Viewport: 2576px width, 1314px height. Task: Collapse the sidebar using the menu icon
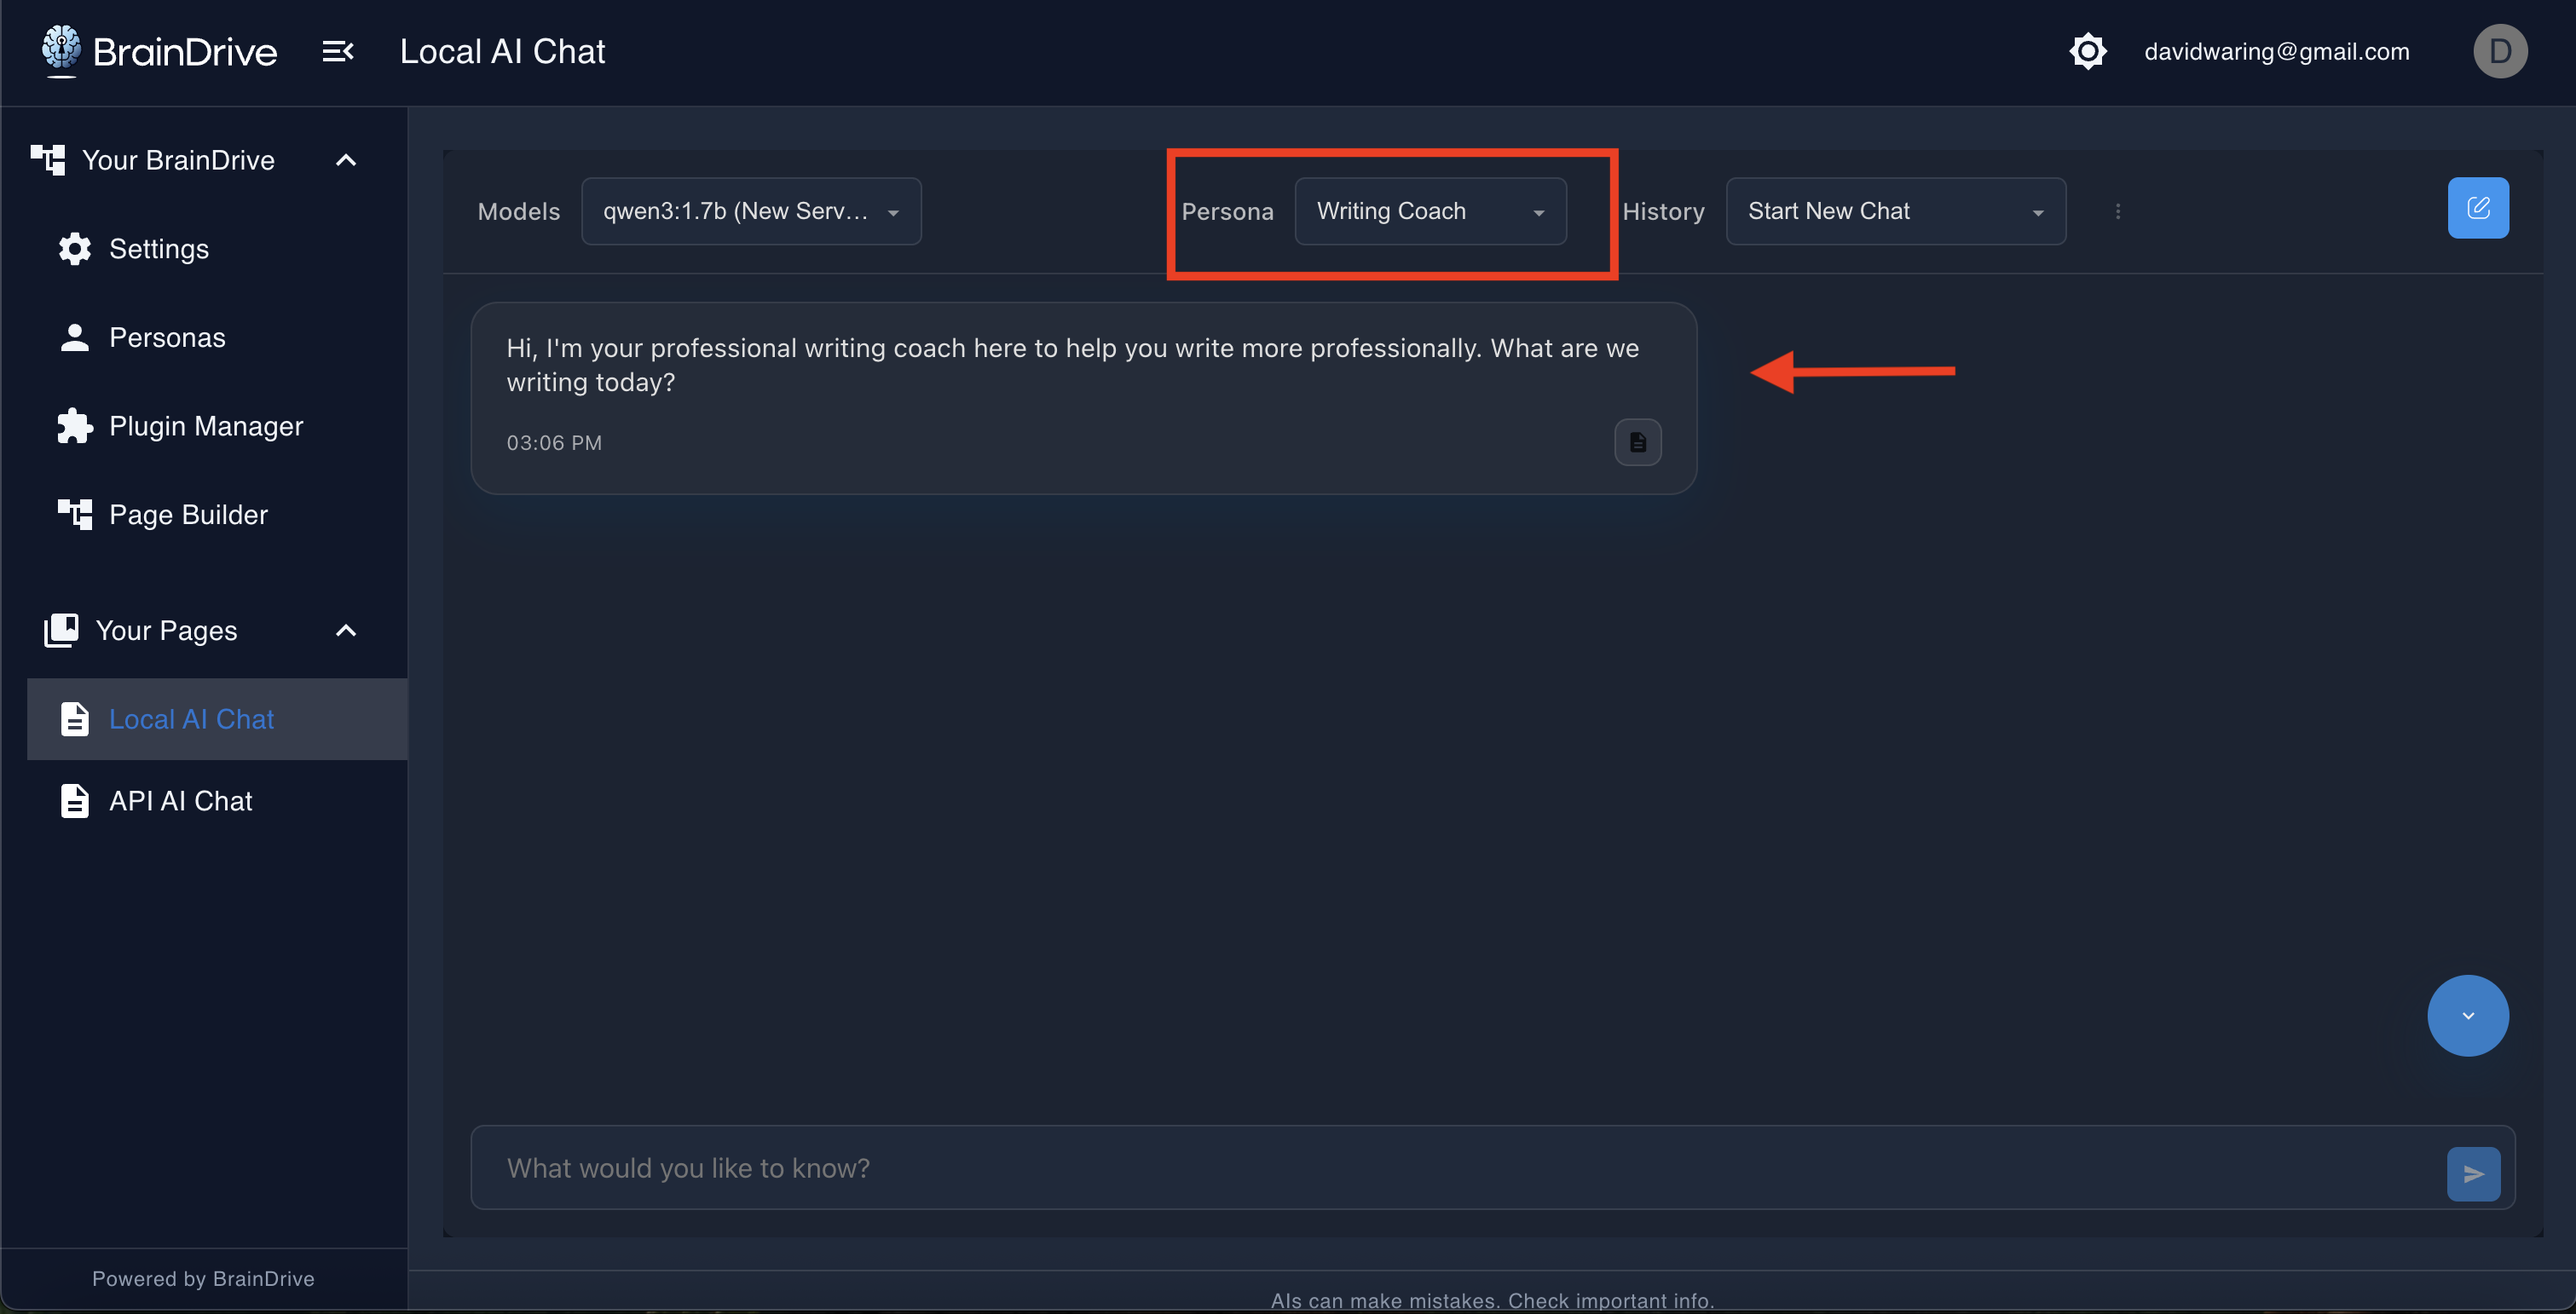click(337, 51)
